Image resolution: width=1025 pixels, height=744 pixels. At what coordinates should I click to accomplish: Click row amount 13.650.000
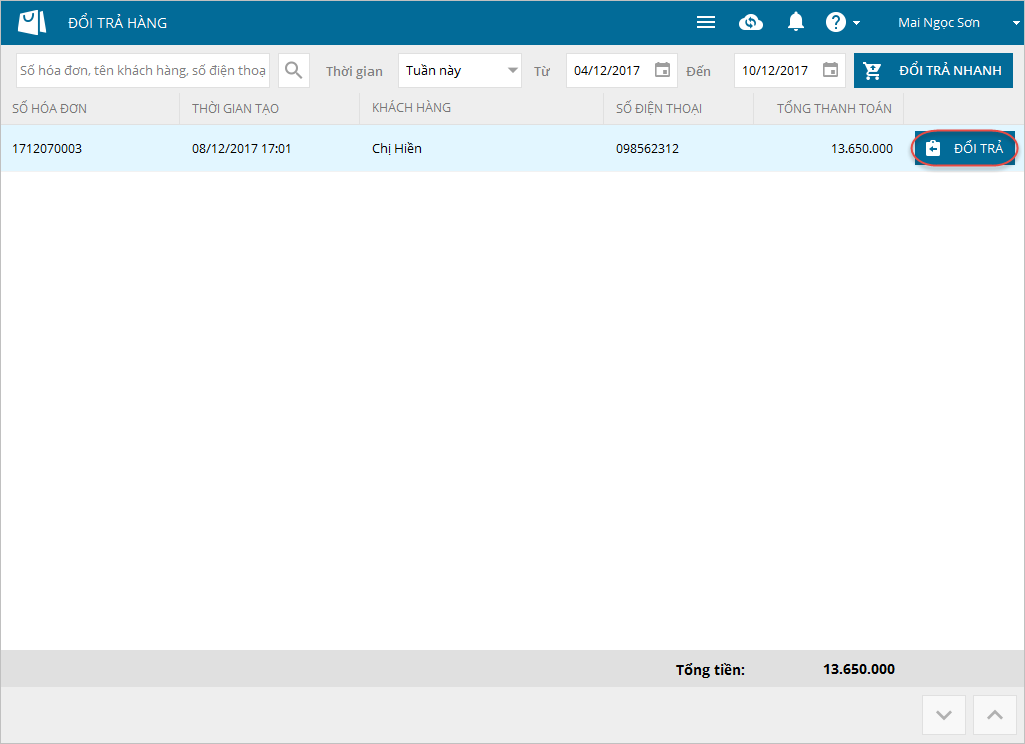862,148
